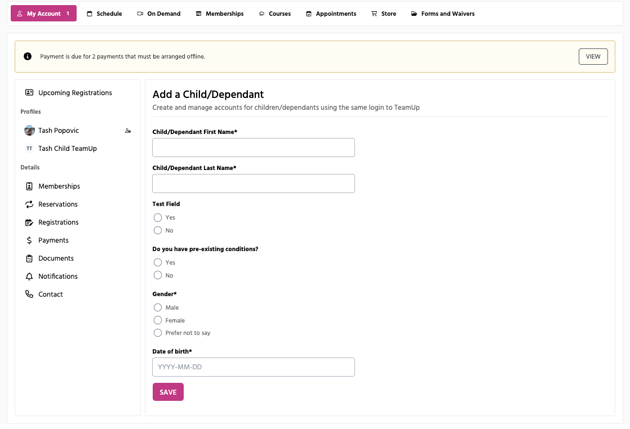This screenshot has height=429, width=630.
Task: Select Yes for Test Field
Action: tap(158, 217)
